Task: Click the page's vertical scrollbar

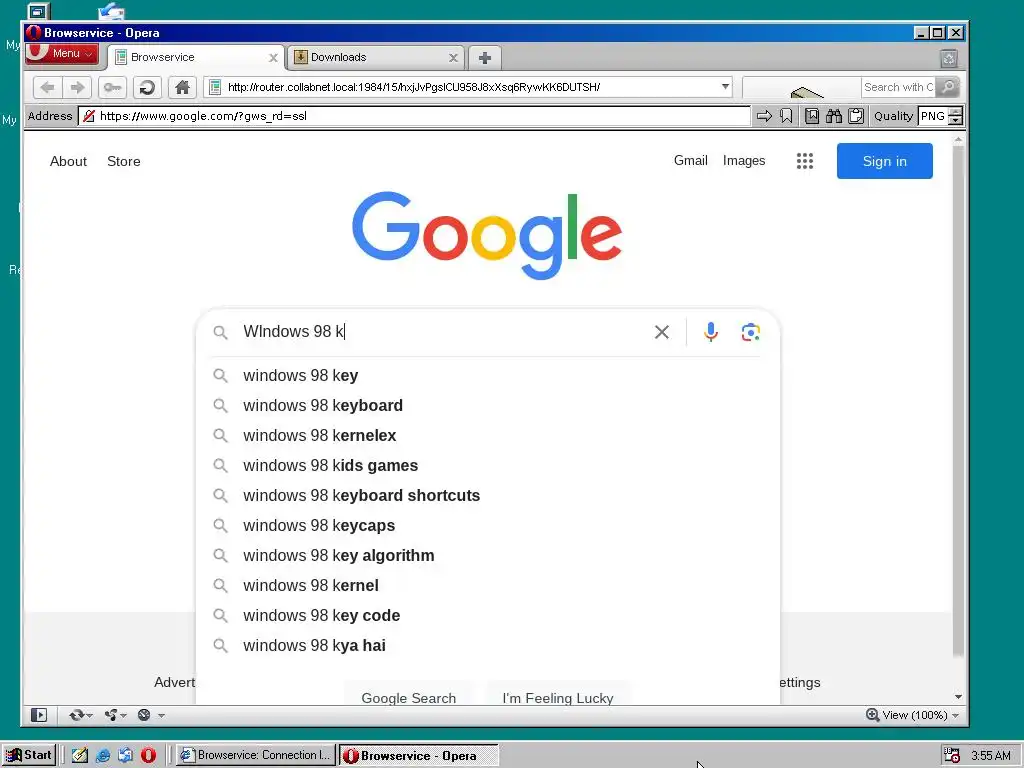Action: click(958, 401)
